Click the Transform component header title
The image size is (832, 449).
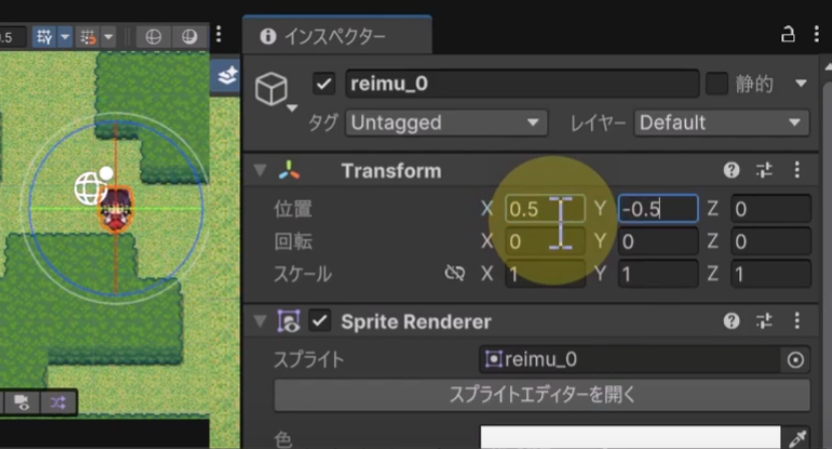click(x=391, y=171)
